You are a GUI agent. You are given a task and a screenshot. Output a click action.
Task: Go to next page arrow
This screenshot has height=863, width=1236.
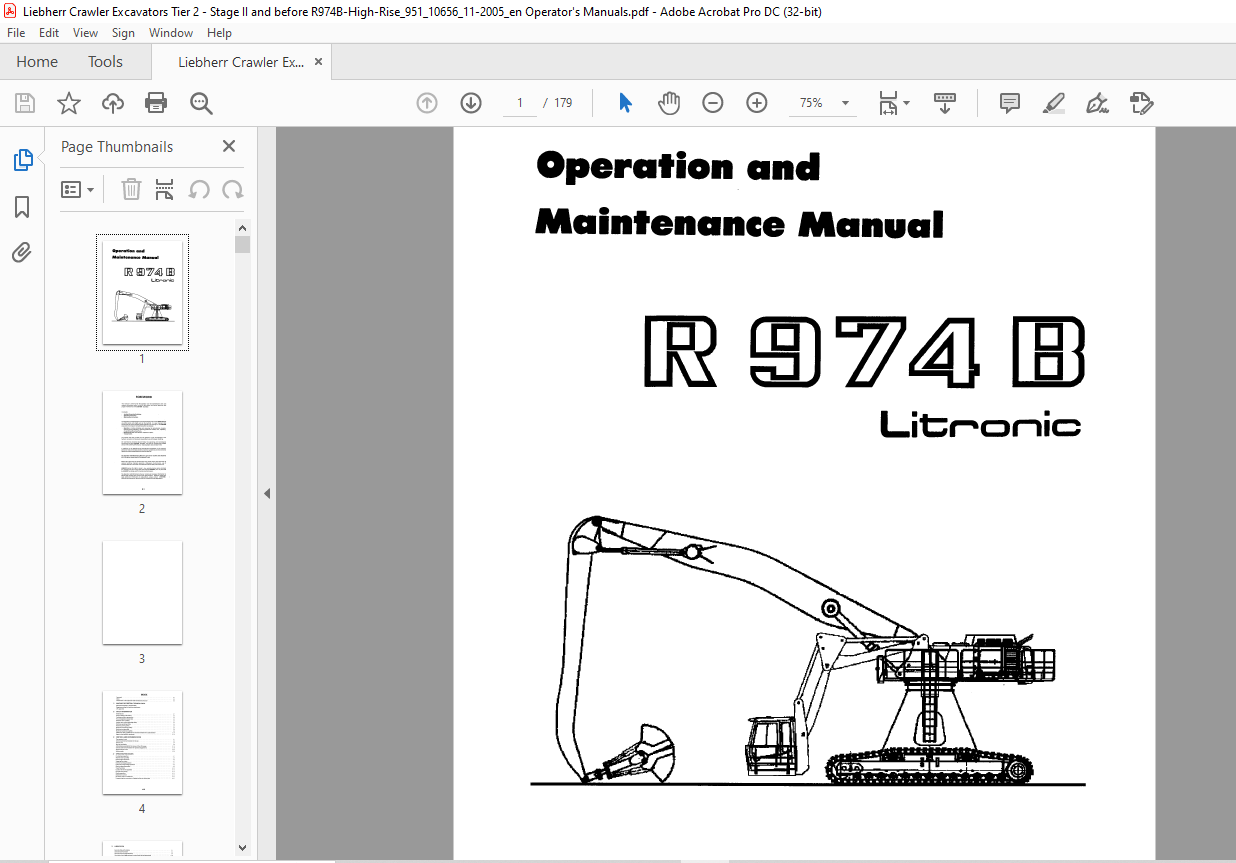tap(471, 103)
